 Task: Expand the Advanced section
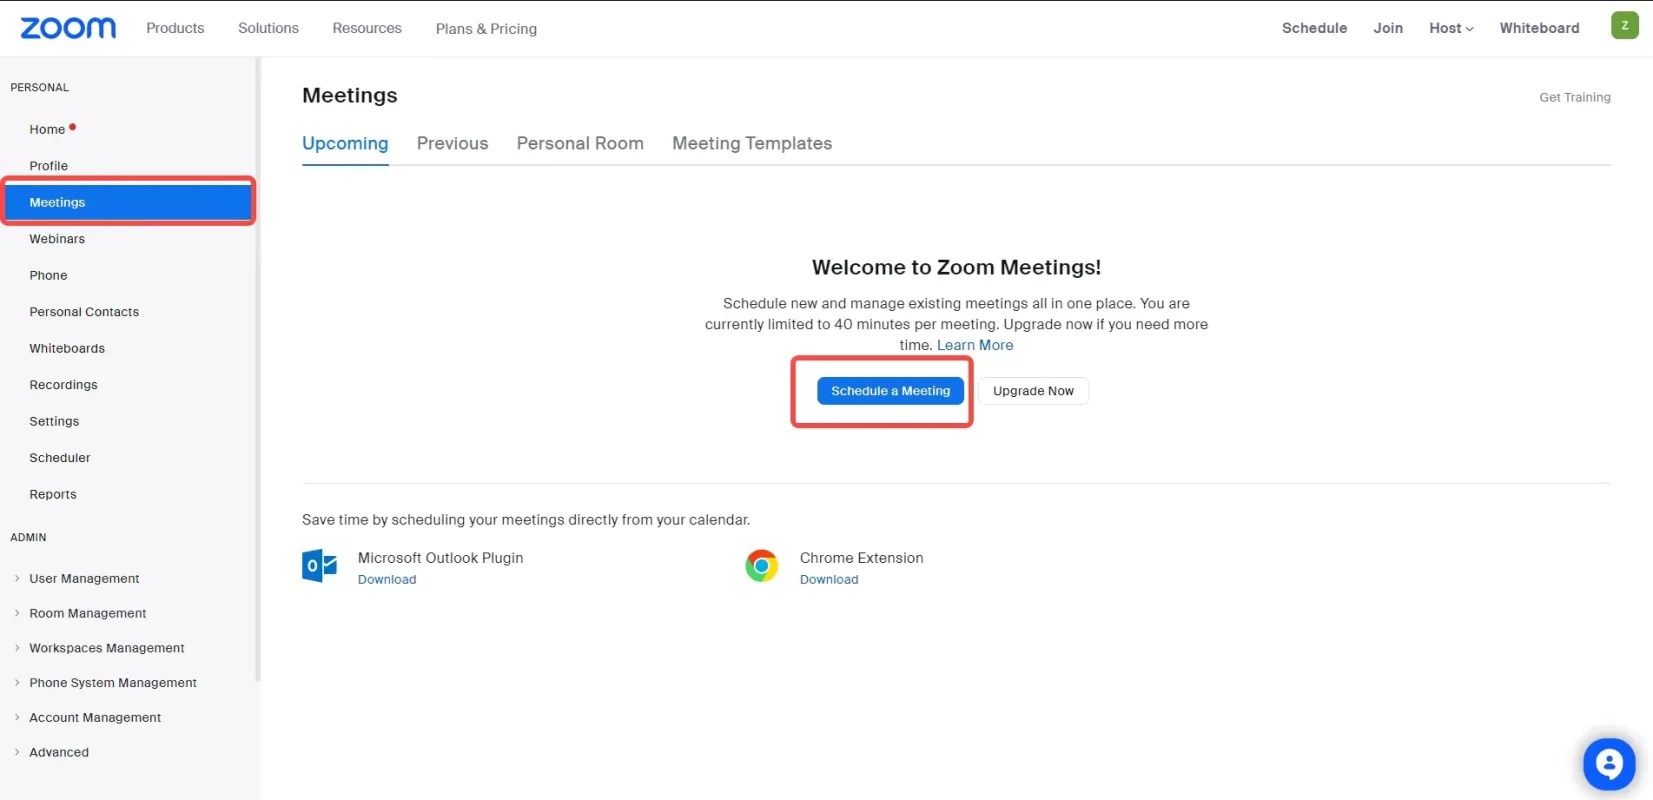(x=58, y=753)
